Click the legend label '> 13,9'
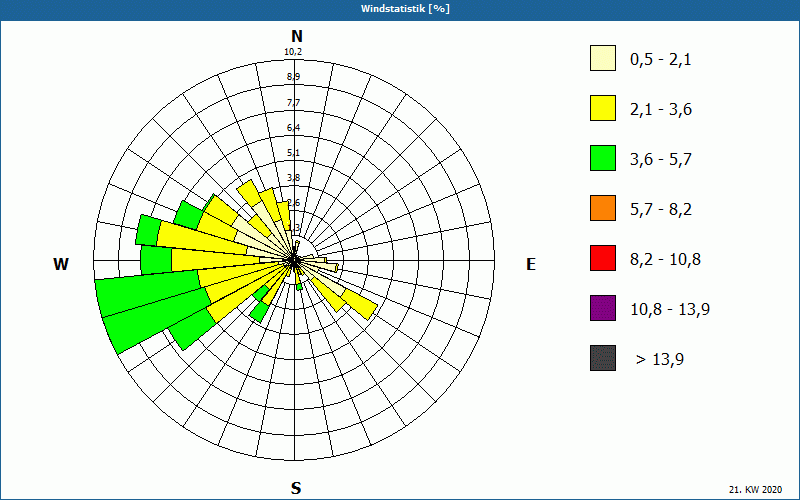This screenshot has width=800, height=500. (660, 360)
